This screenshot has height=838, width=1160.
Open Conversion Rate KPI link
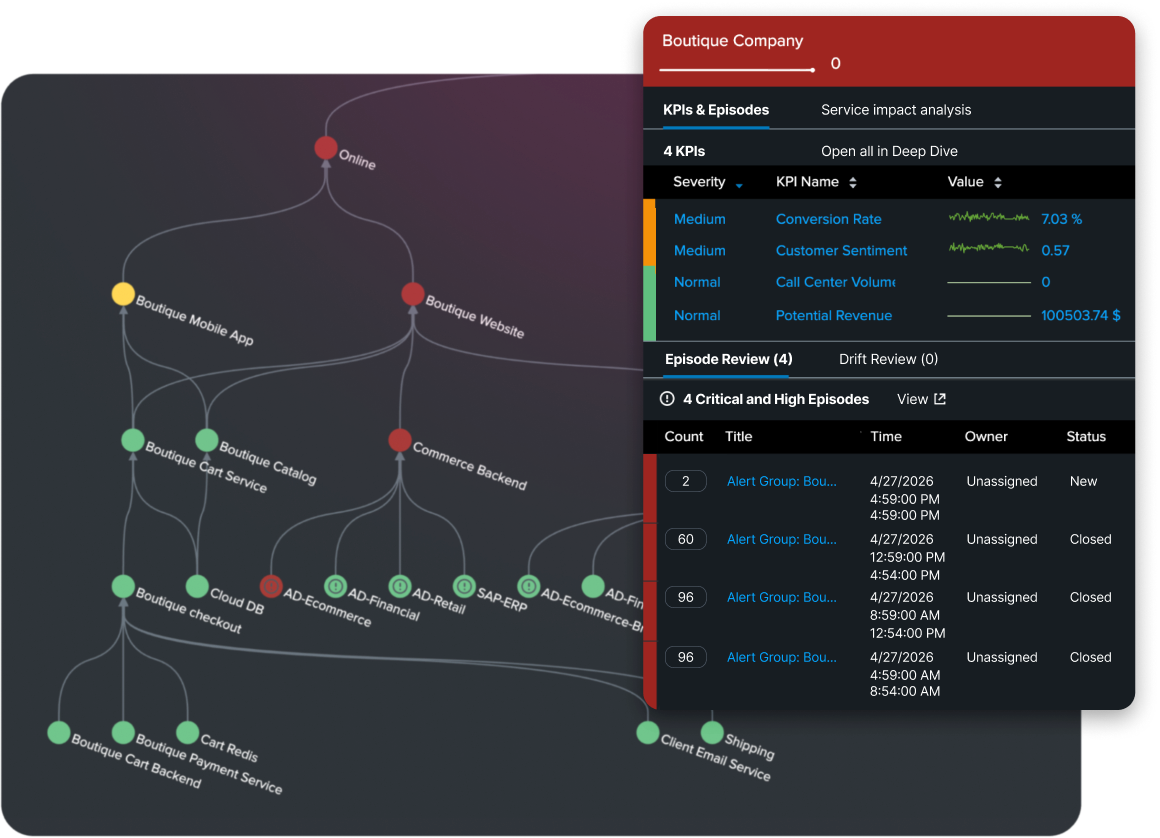point(828,219)
